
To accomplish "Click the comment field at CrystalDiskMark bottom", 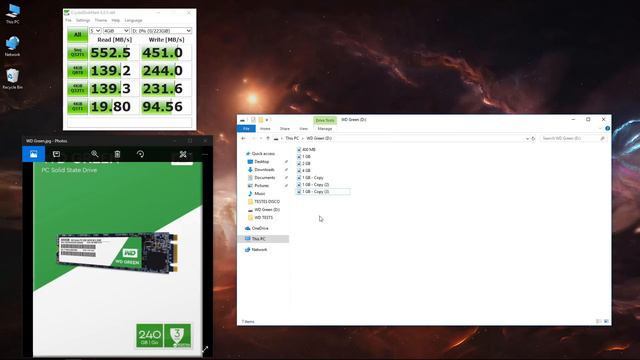I will (129, 122).
